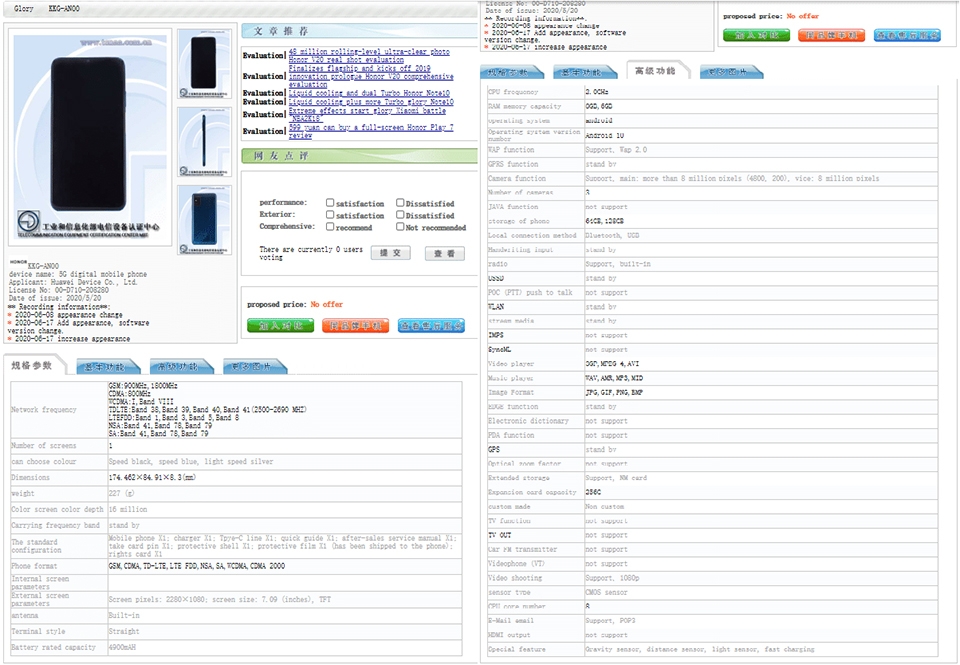Screen dimensions: 960x665
Task: Click weight value '227 (g)'
Action: (121, 494)
